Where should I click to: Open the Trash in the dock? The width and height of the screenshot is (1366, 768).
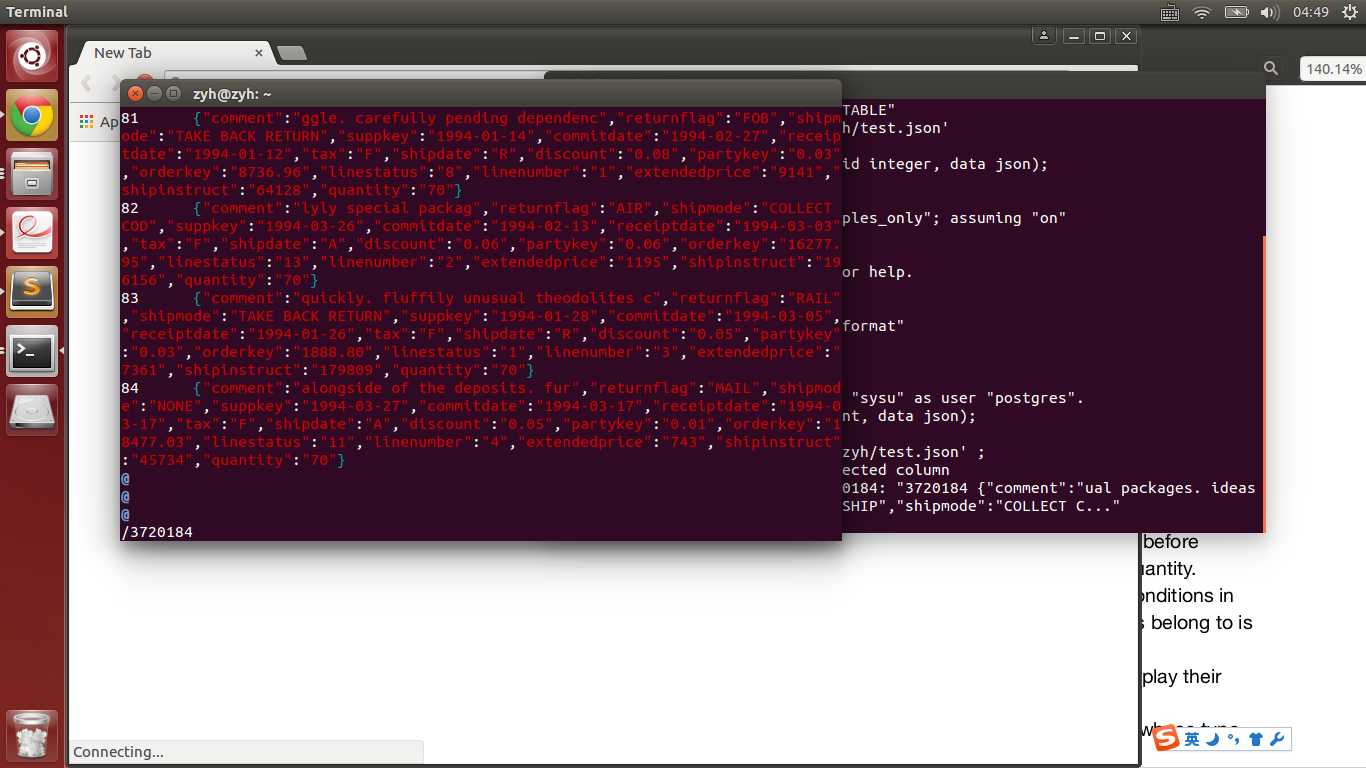click(32, 737)
